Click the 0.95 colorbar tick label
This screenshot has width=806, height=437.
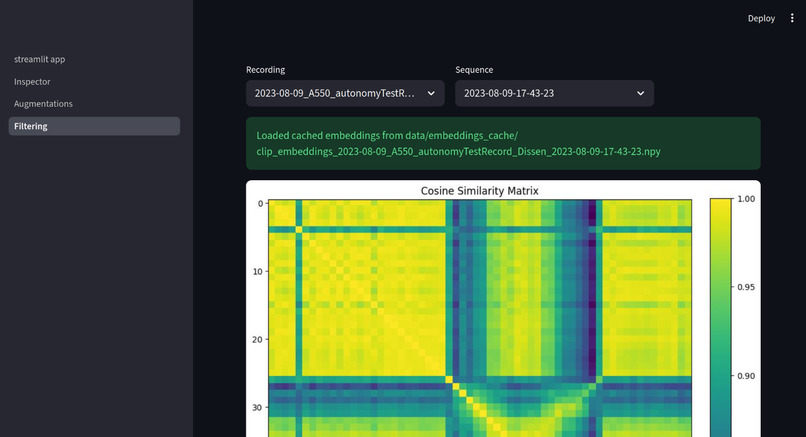tap(746, 287)
